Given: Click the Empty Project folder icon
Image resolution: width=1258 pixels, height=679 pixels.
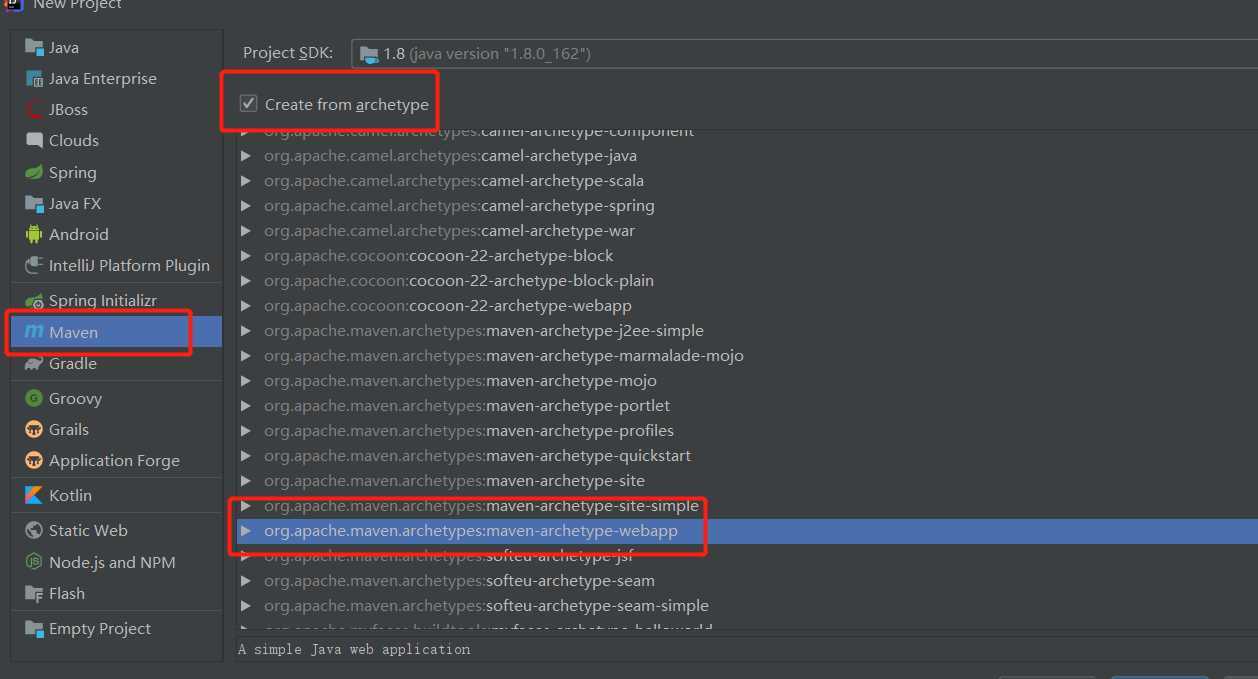Looking at the screenshot, I should (34, 628).
